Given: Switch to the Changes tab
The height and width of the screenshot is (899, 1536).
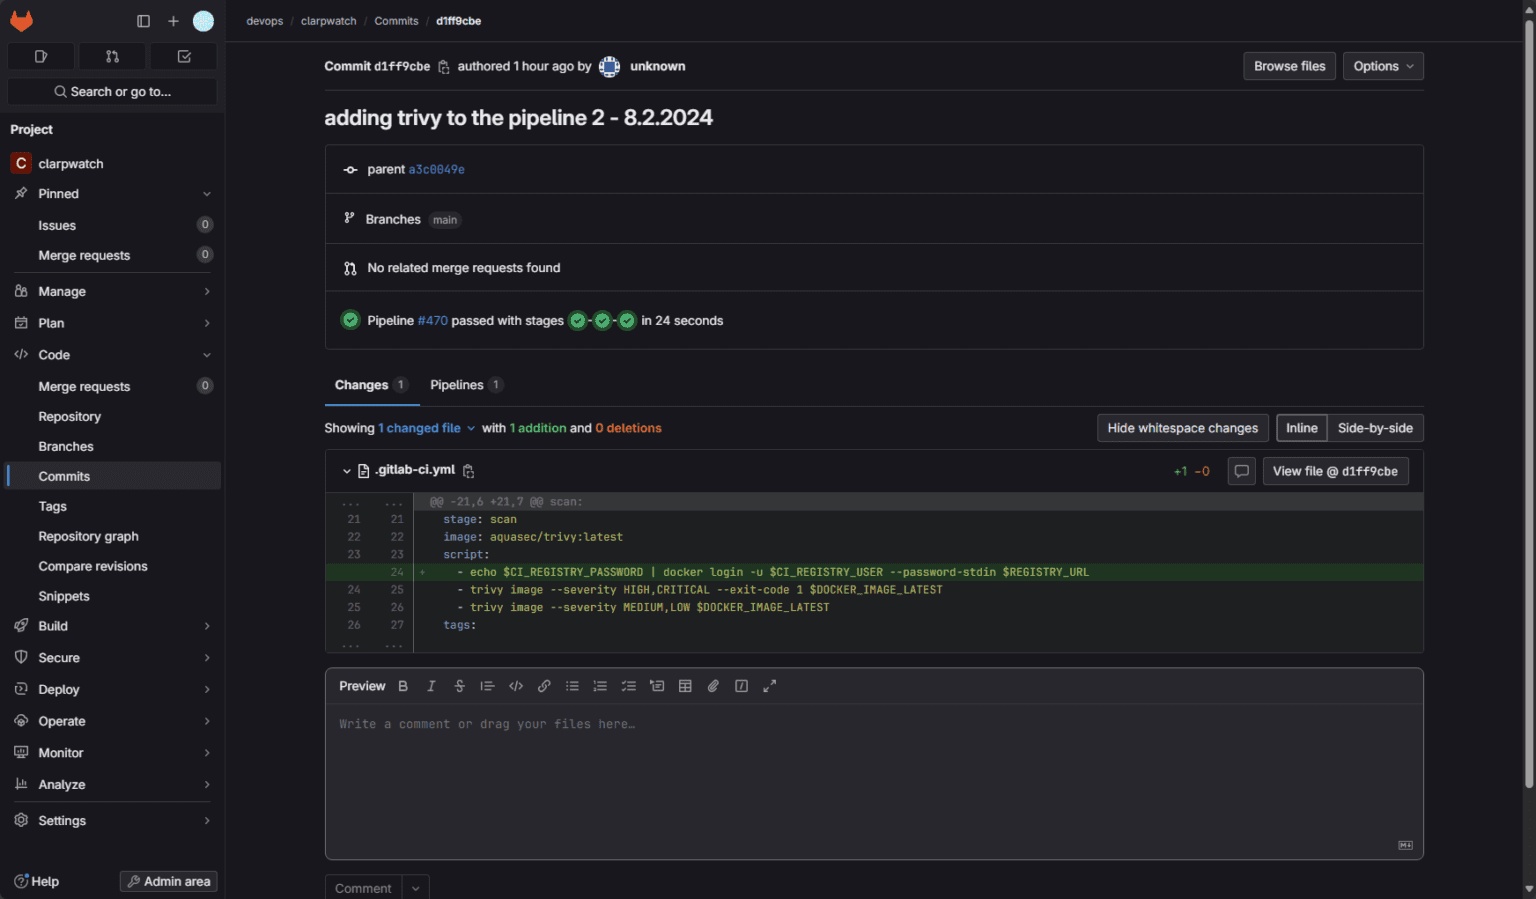Looking at the screenshot, I should pos(371,385).
